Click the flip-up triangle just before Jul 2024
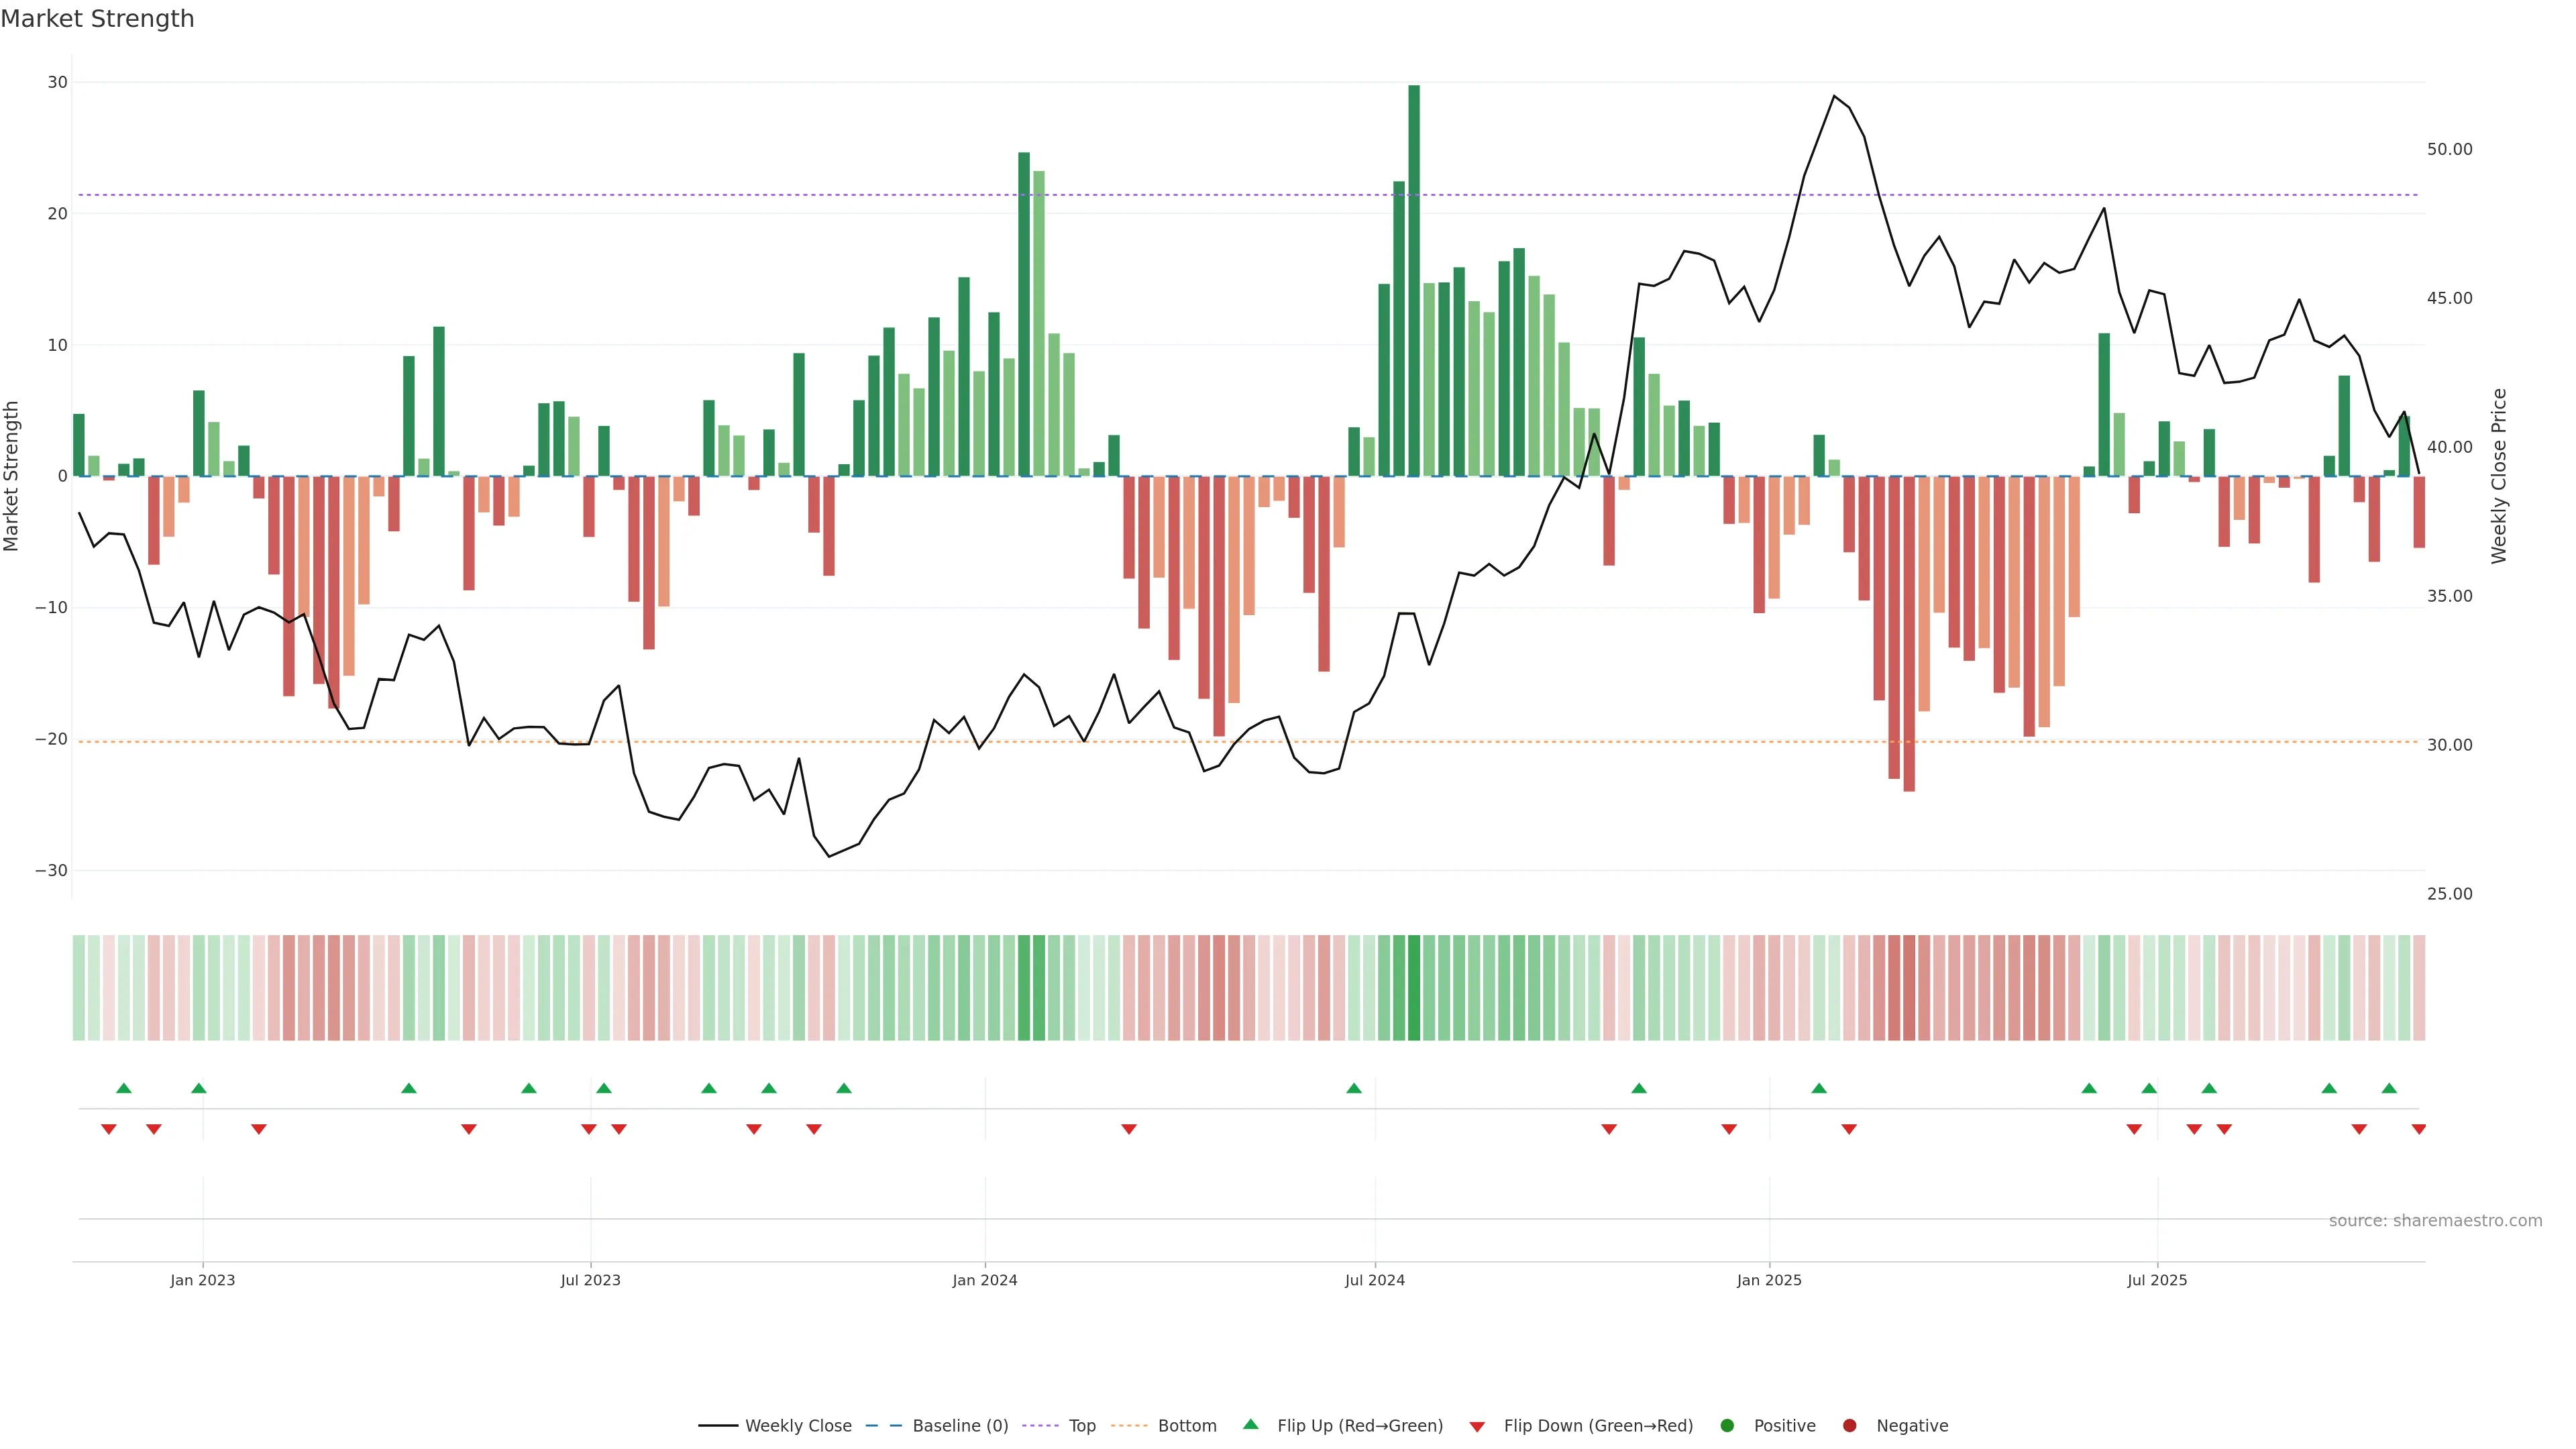The height and width of the screenshot is (1449, 2576). pyautogui.click(x=1354, y=1088)
